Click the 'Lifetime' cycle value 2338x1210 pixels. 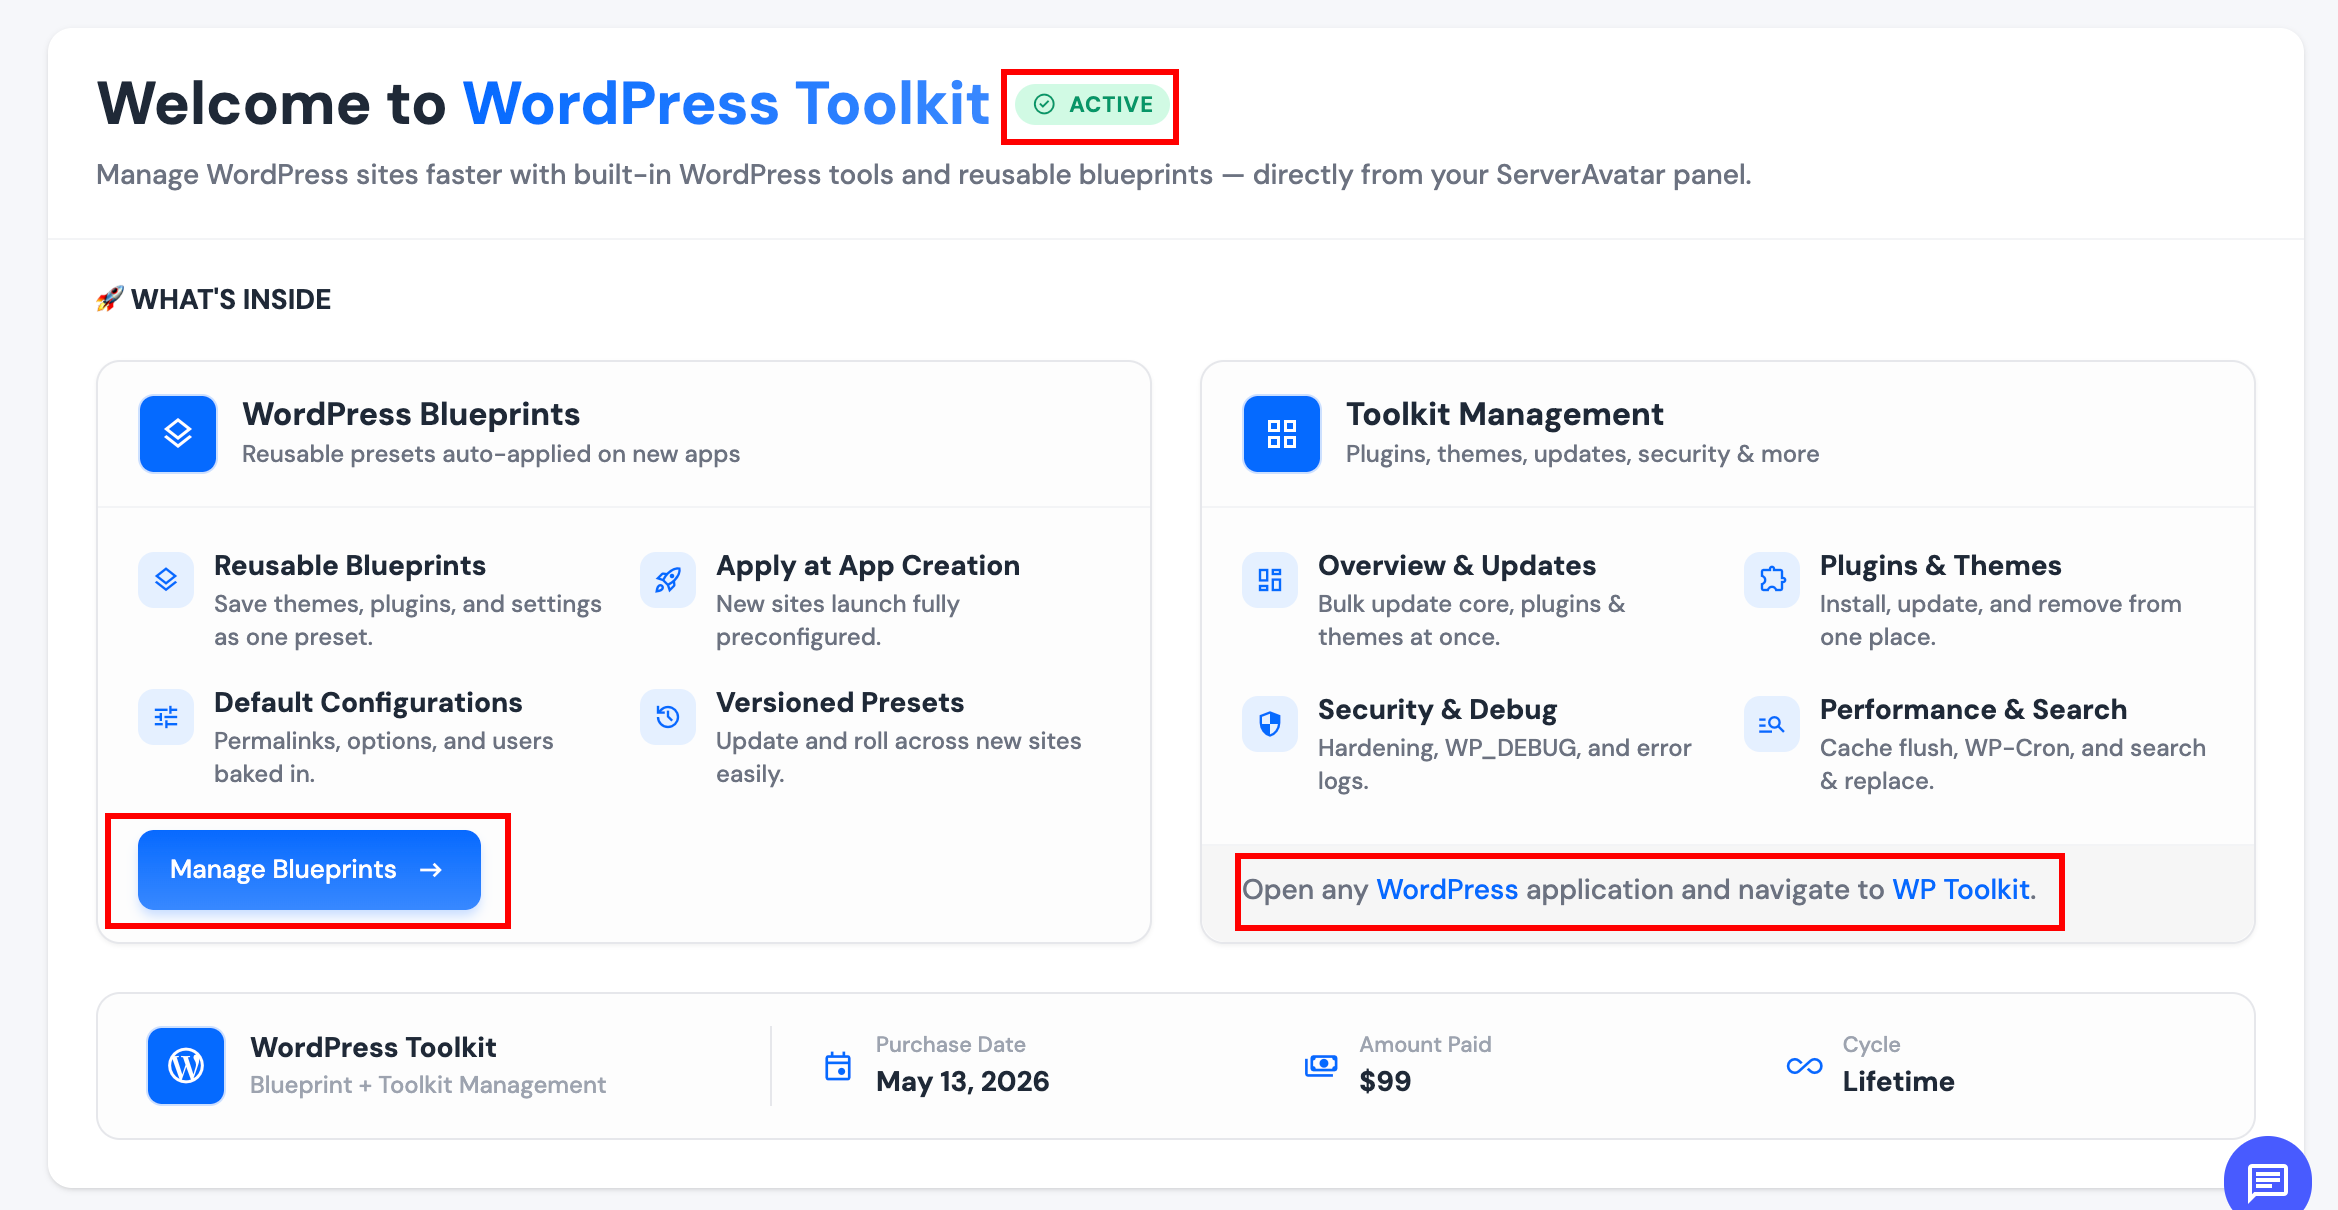pos(1898,1081)
